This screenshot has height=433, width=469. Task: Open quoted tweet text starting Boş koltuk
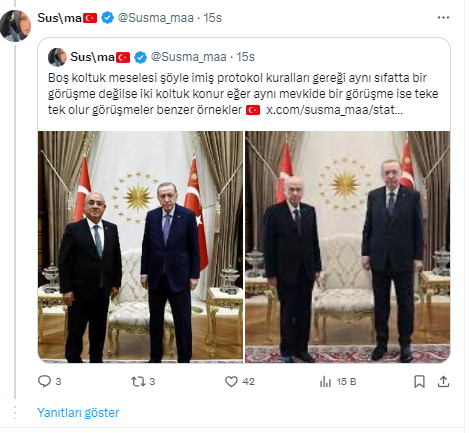[x=243, y=94]
